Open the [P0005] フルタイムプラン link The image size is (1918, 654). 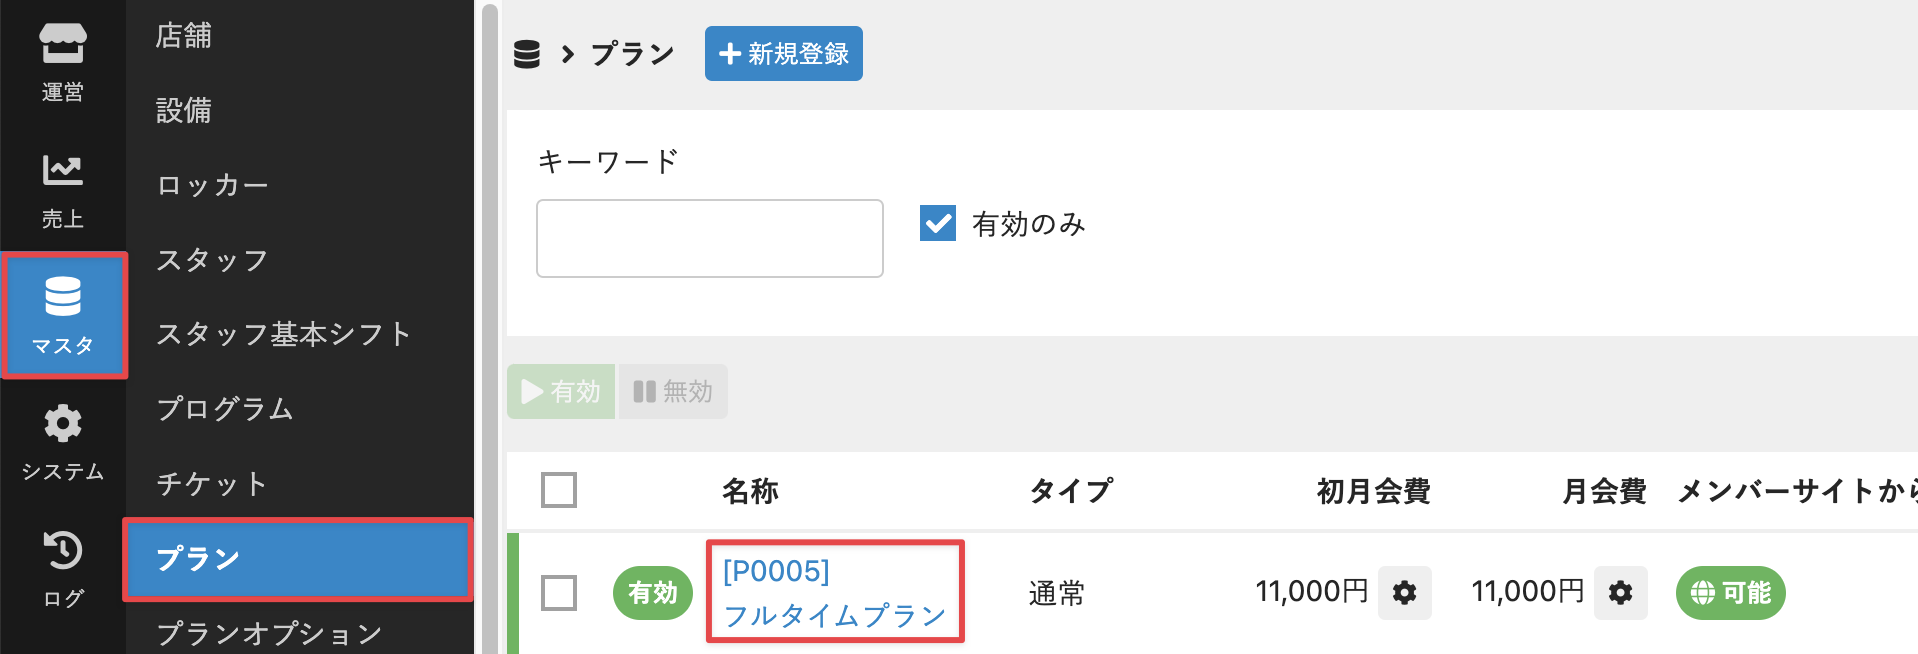click(x=835, y=592)
